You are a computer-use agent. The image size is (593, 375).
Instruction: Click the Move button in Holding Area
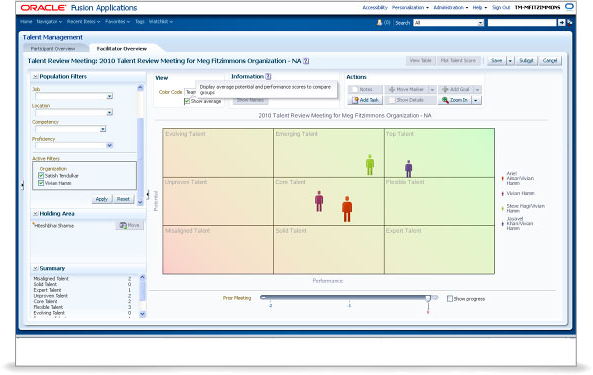(x=129, y=225)
